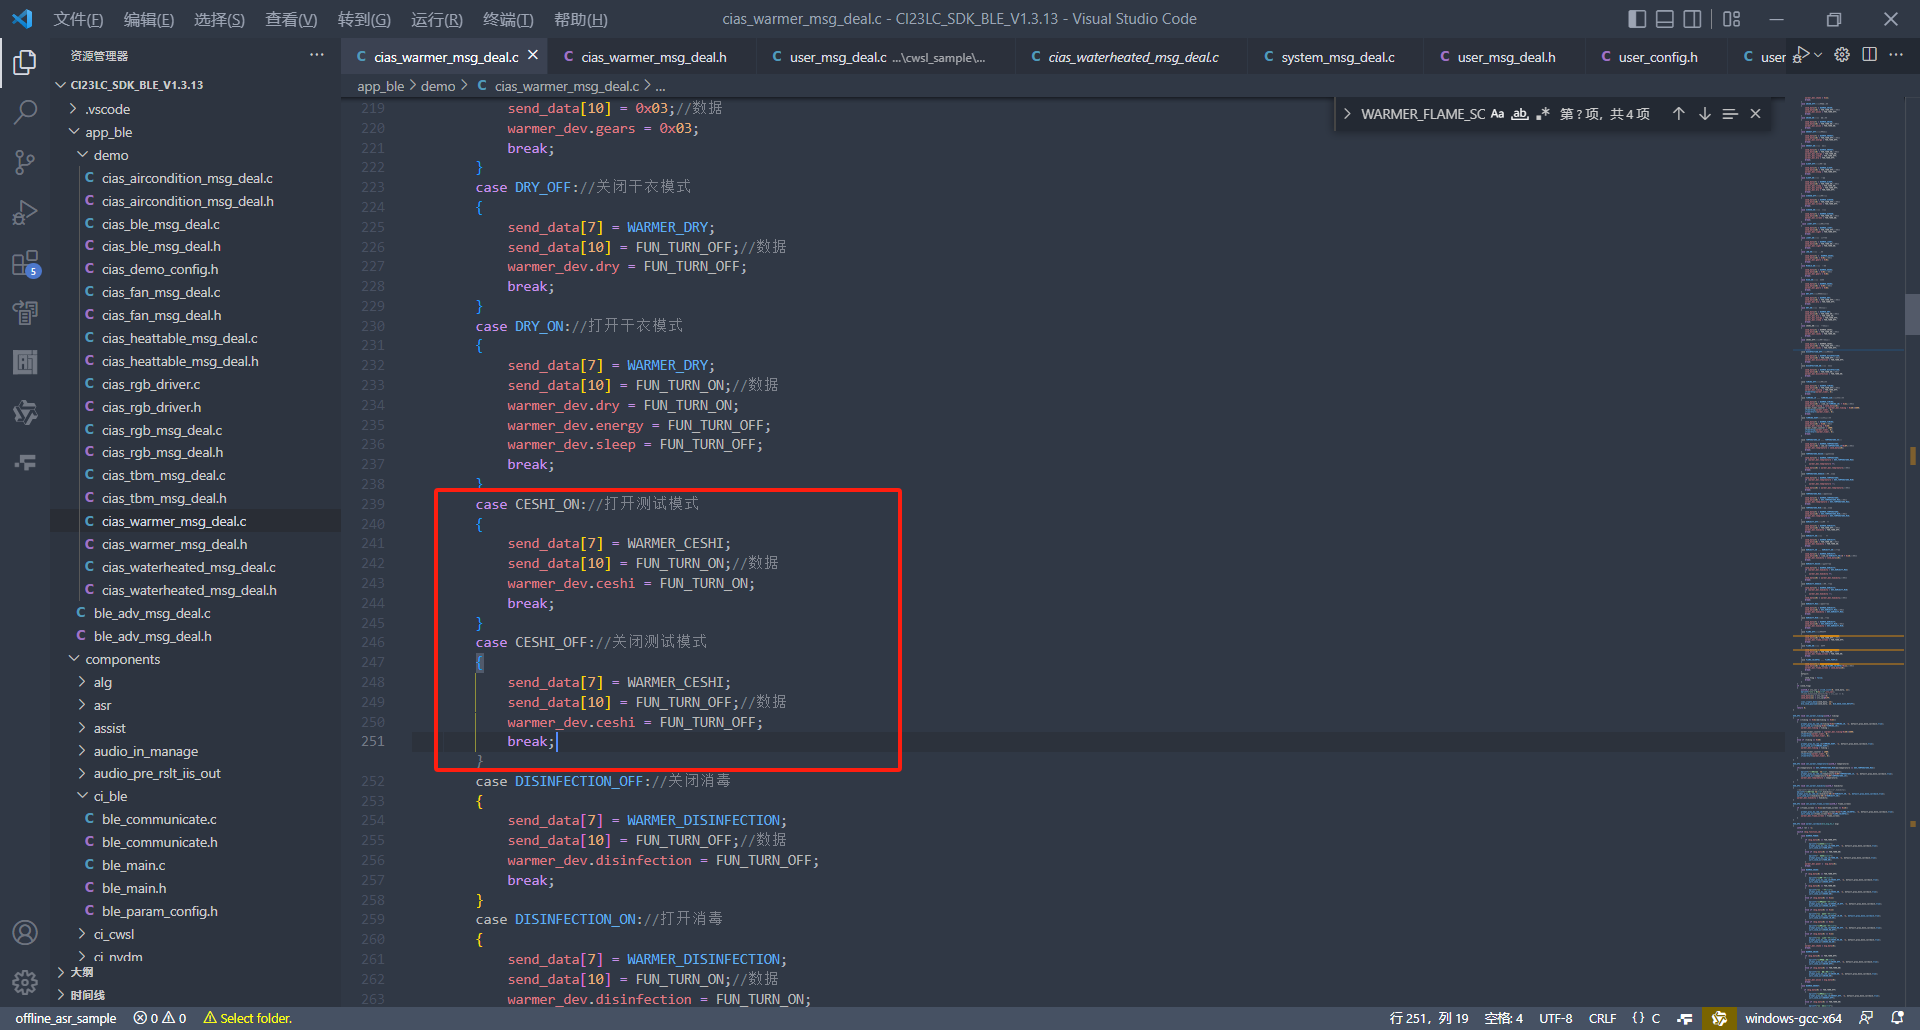Toggle the primary sidebar layout button
This screenshot has width=1920, height=1030.
point(1637,19)
